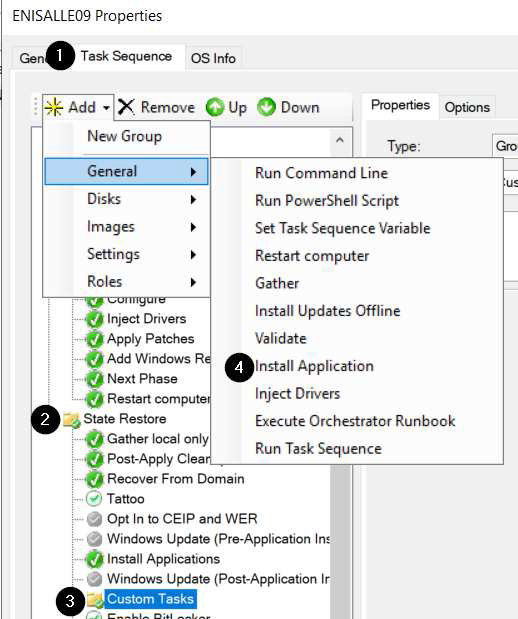Click the Recover From Domain checkmark icon

point(94,479)
